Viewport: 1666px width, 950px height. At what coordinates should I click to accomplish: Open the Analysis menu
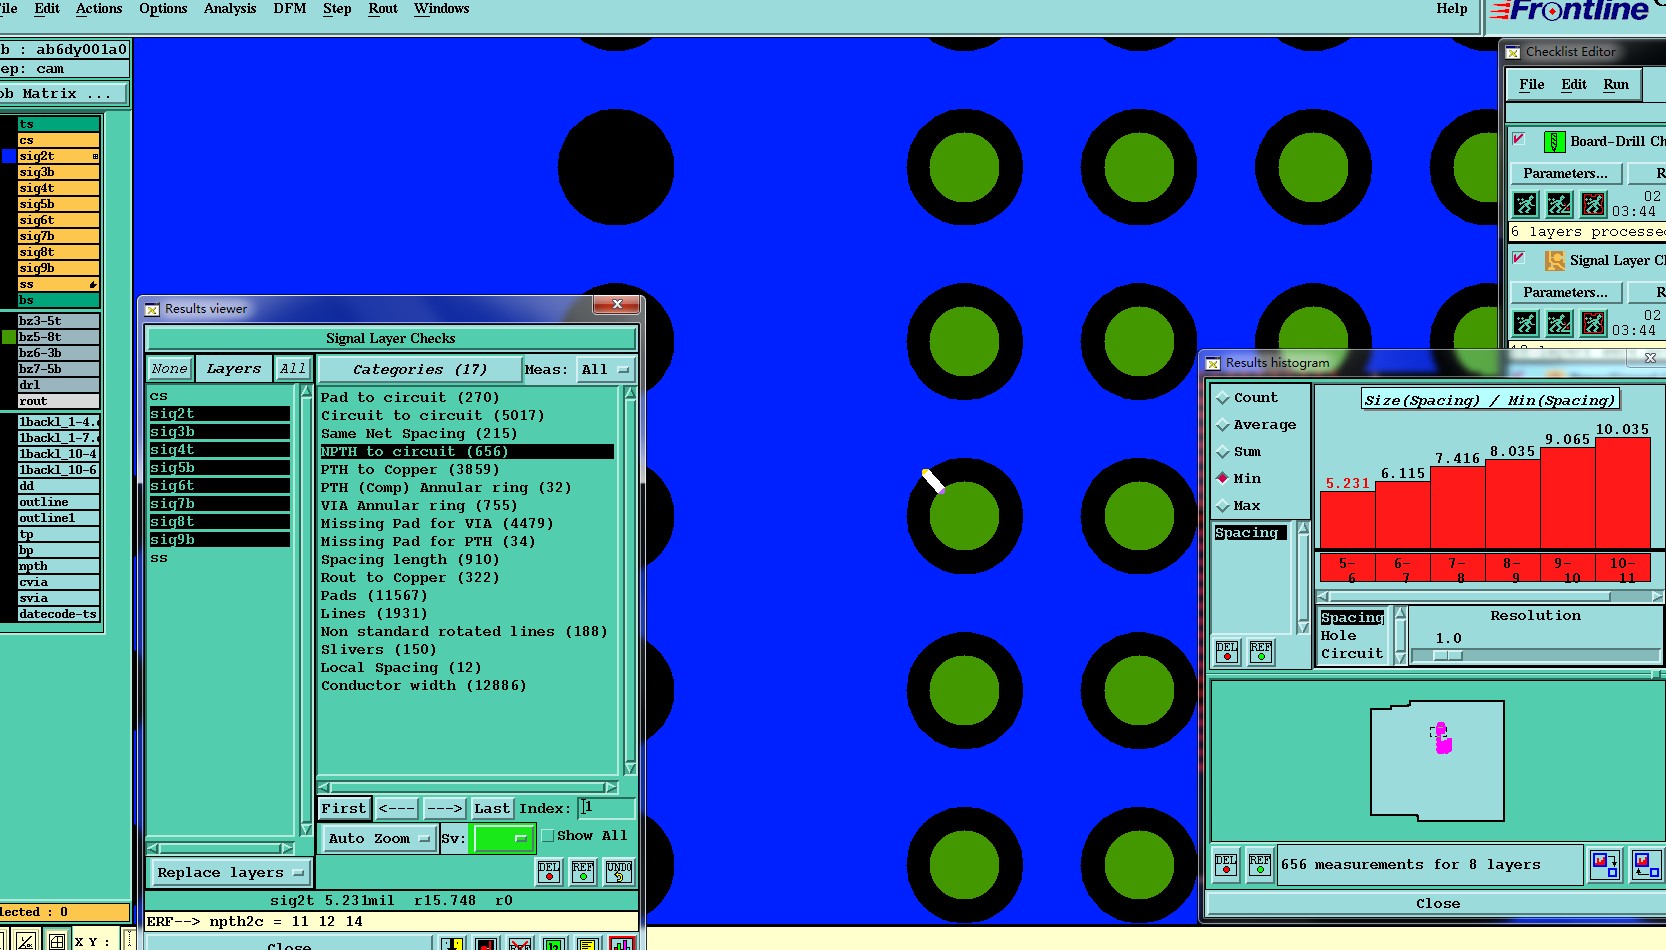click(230, 9)
